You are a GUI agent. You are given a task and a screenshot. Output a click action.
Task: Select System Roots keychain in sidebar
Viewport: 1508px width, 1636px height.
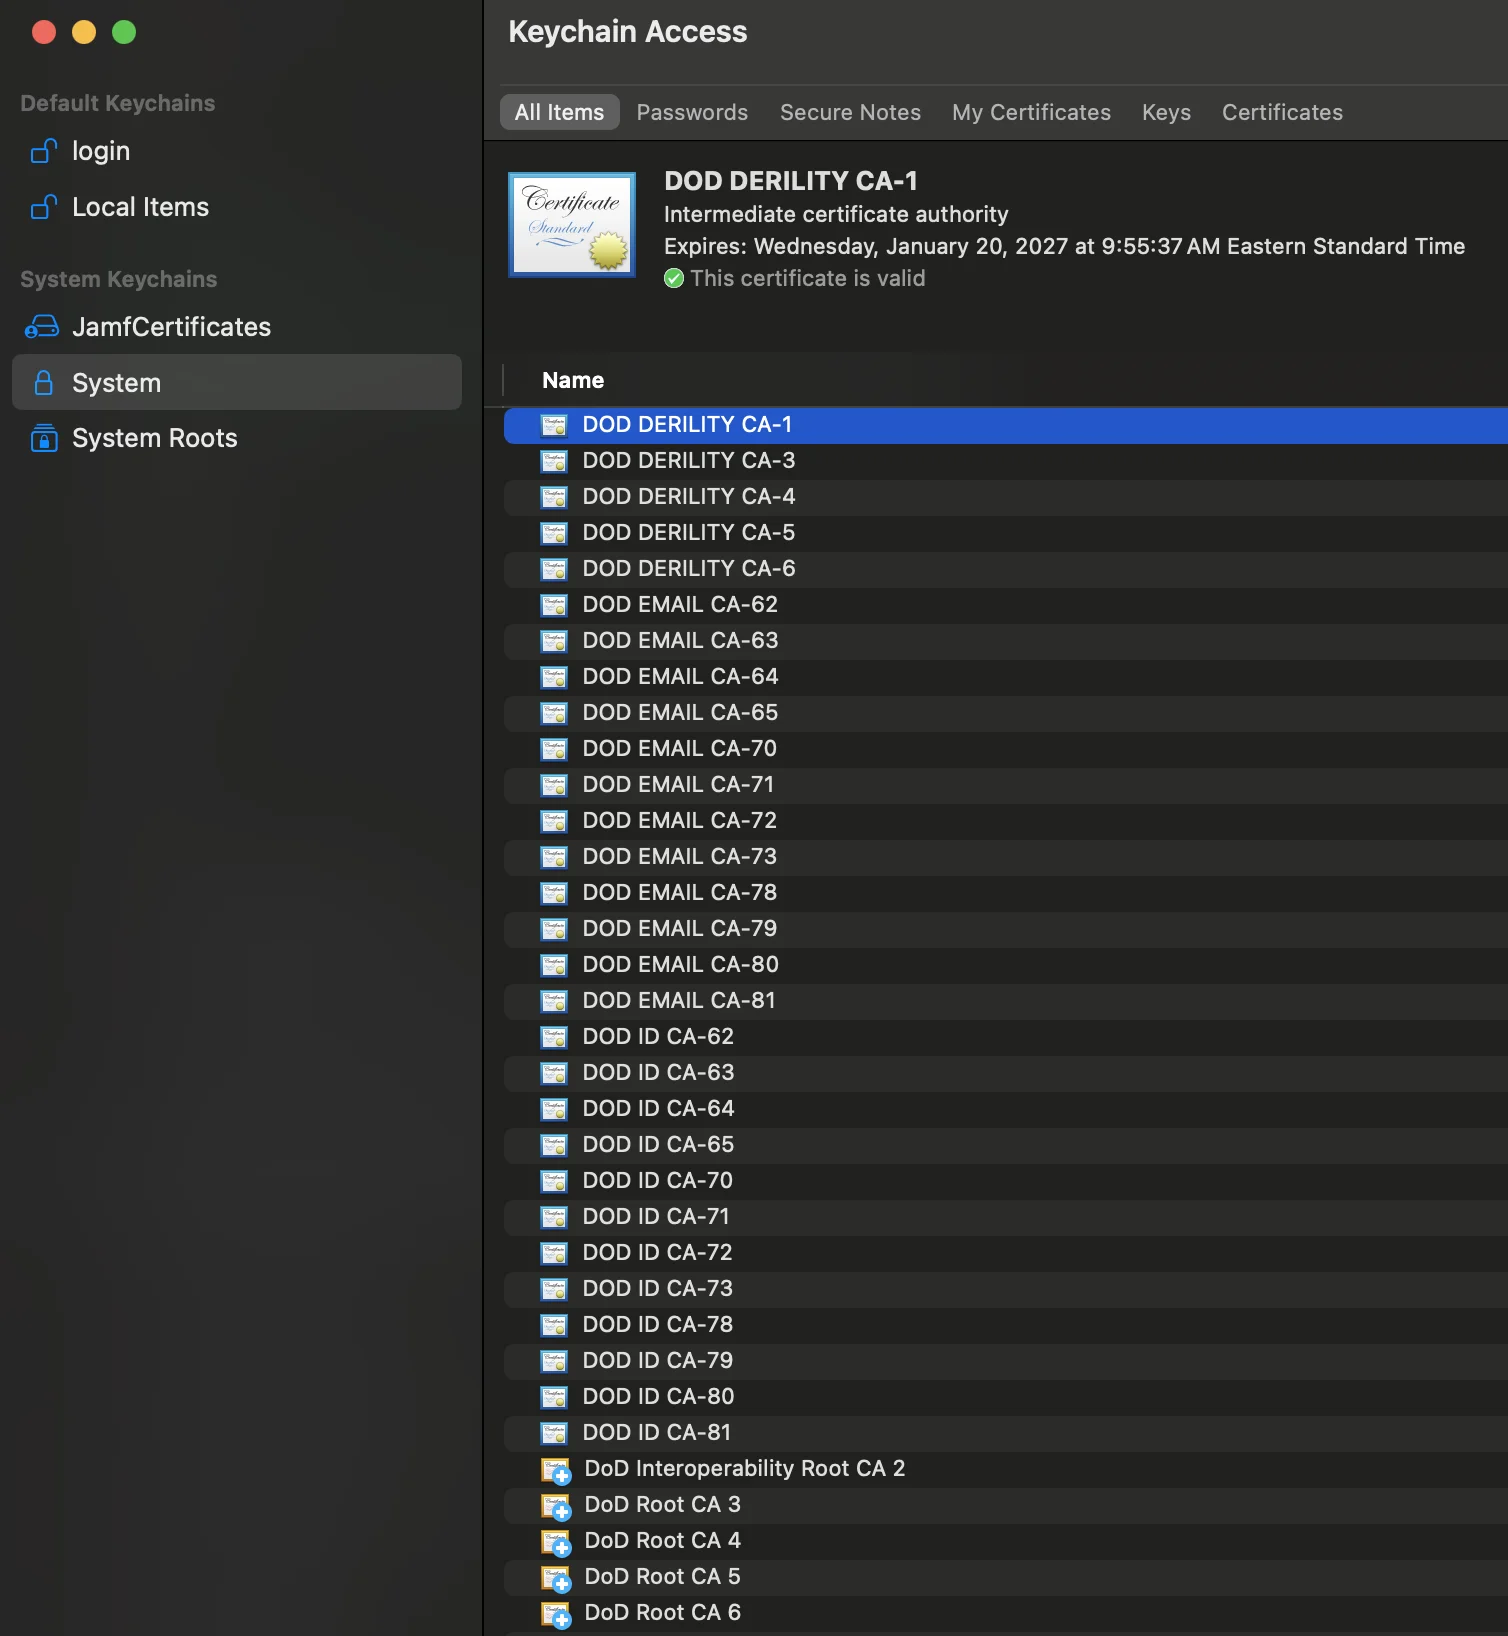point(237,438)
